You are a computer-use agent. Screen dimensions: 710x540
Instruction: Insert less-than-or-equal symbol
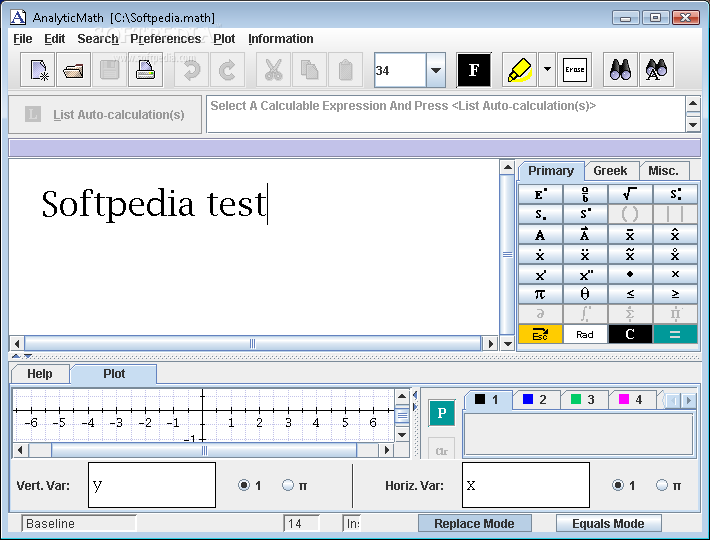click(630, 294)
